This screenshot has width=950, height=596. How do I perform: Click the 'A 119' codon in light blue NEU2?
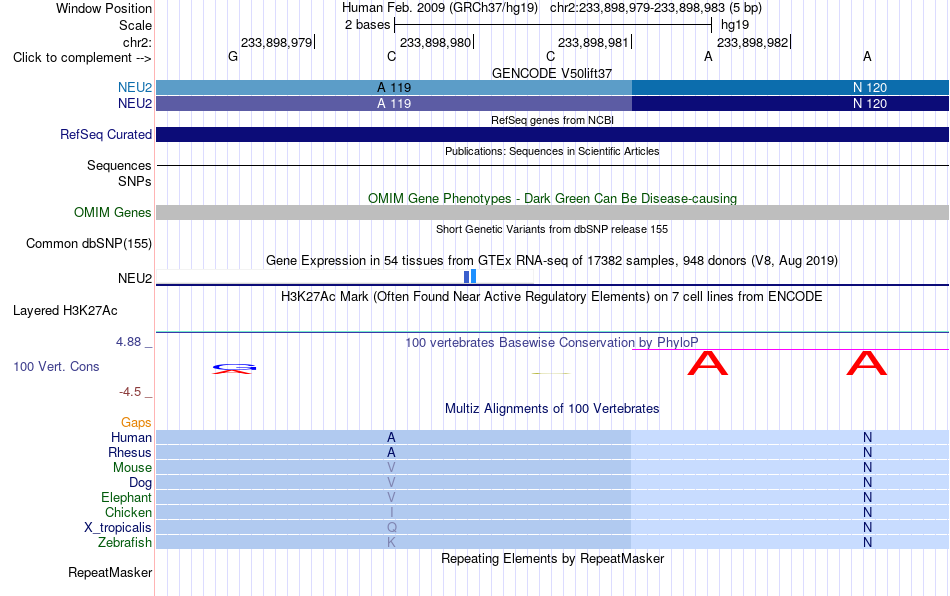tap(394, 88)
